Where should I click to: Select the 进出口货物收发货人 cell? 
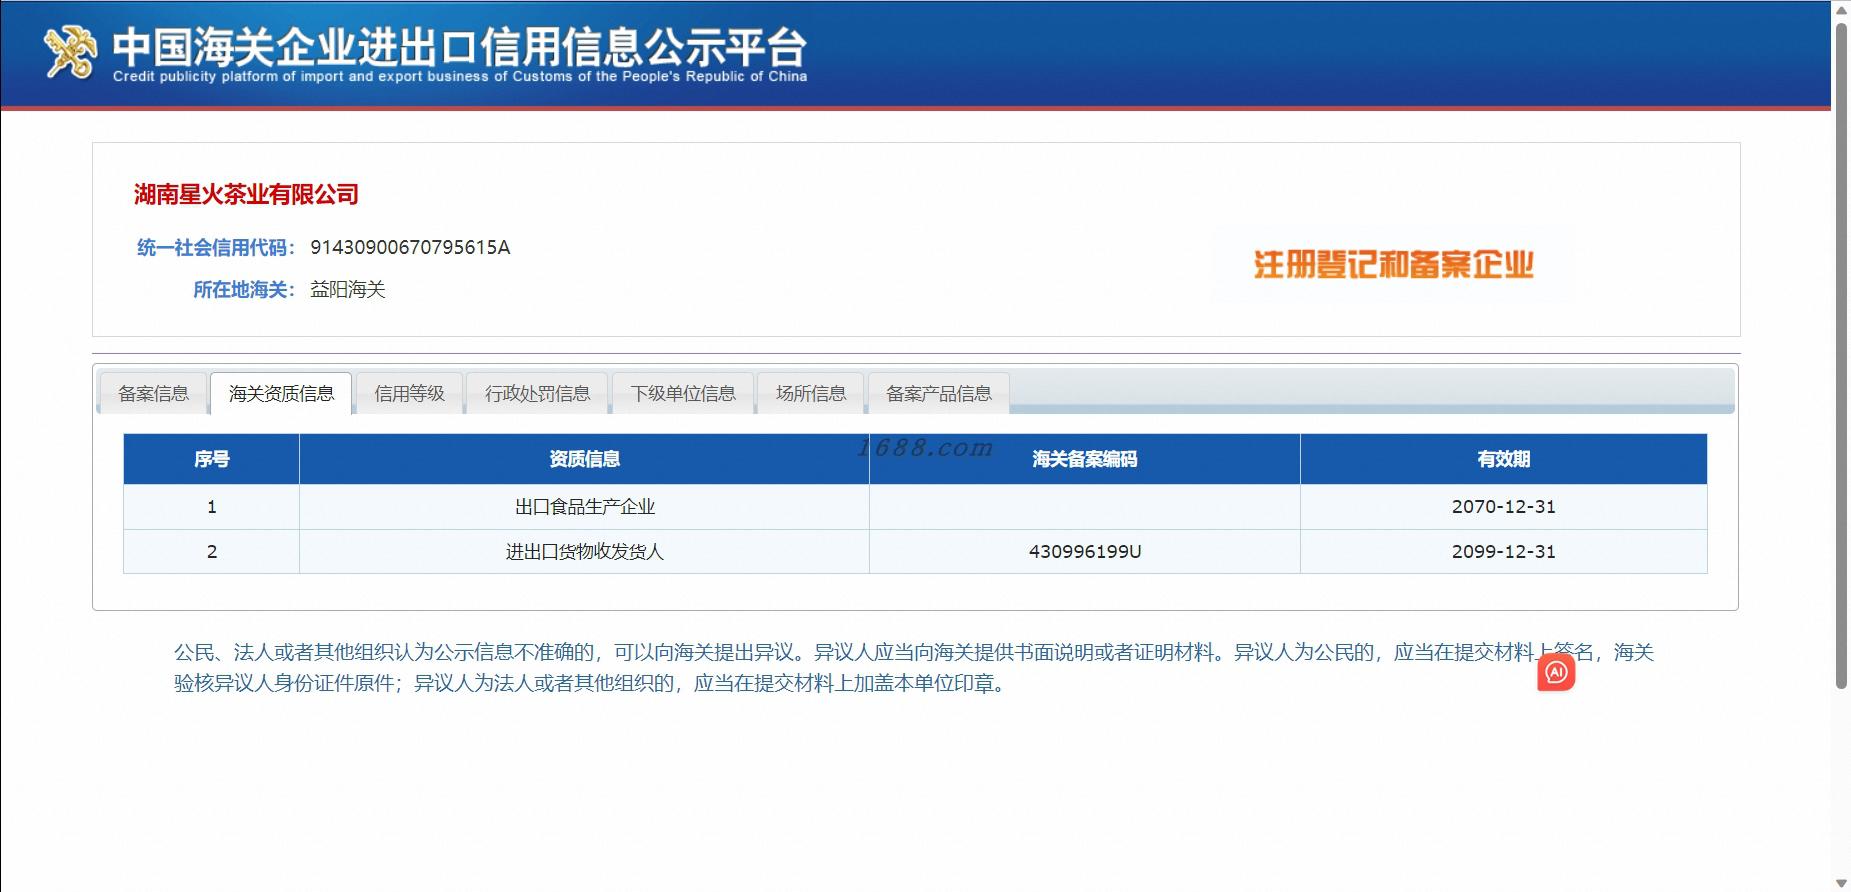(x=585, y=551)
